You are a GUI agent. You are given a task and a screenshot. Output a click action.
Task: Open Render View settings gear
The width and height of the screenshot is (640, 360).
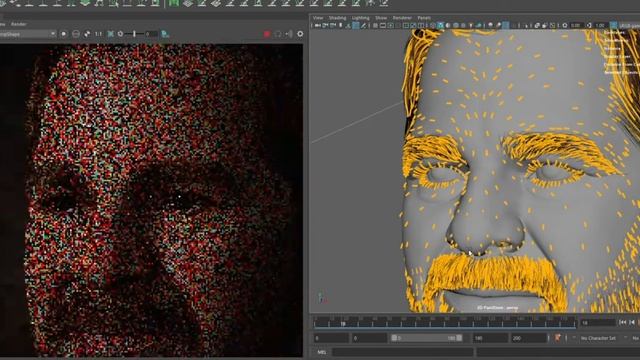[300, 34]
